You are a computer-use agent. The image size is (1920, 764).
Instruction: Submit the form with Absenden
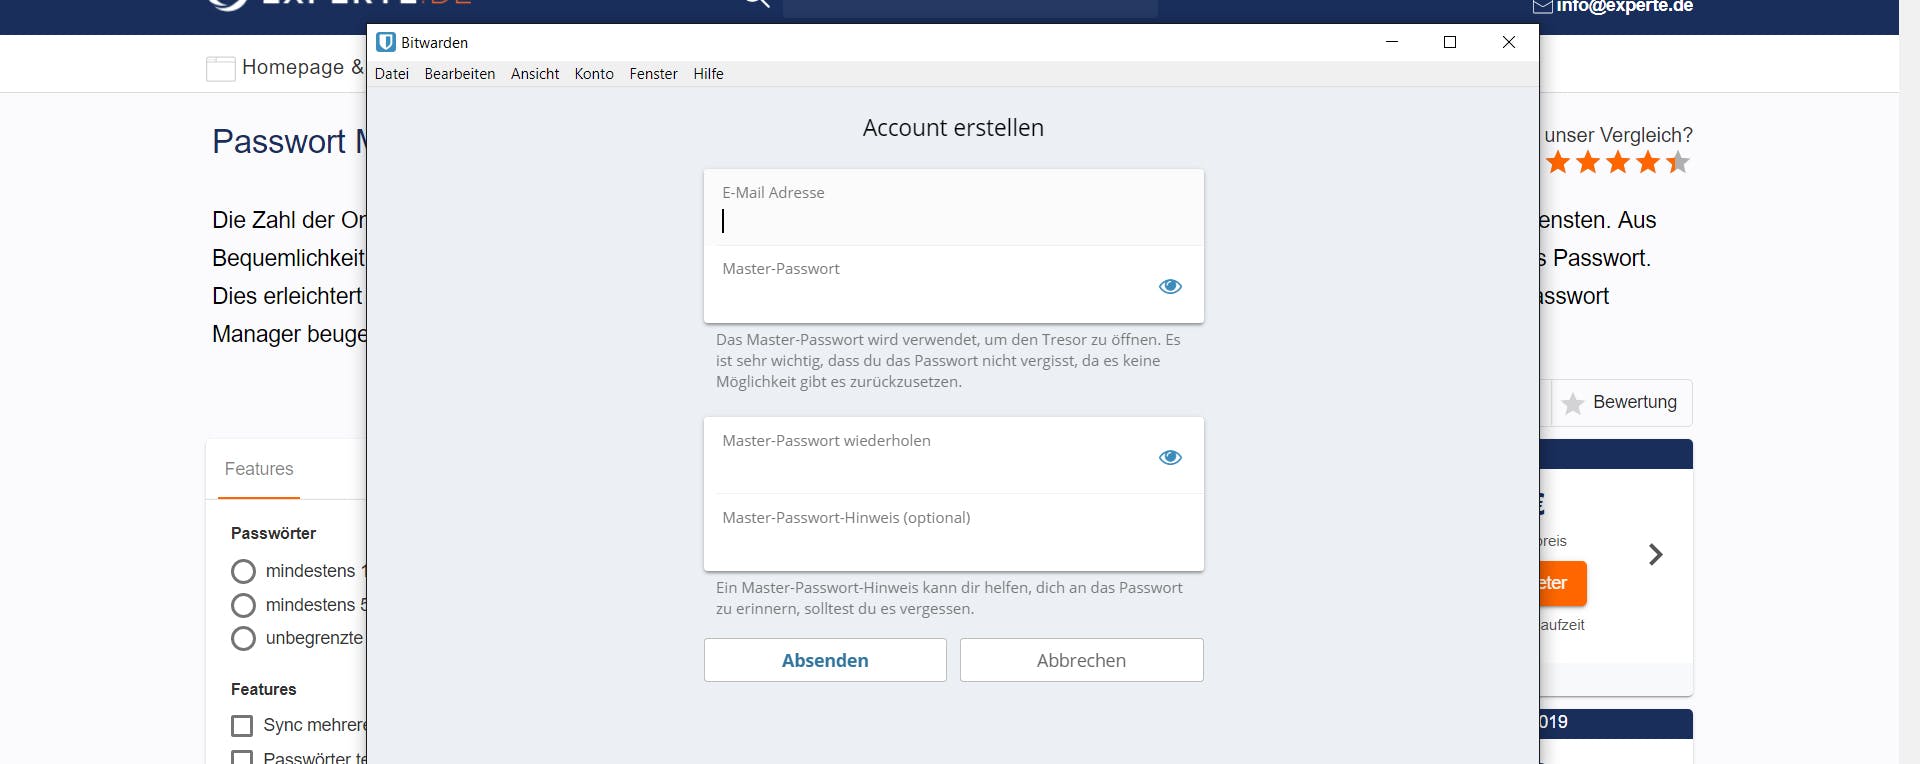point(825,660)
